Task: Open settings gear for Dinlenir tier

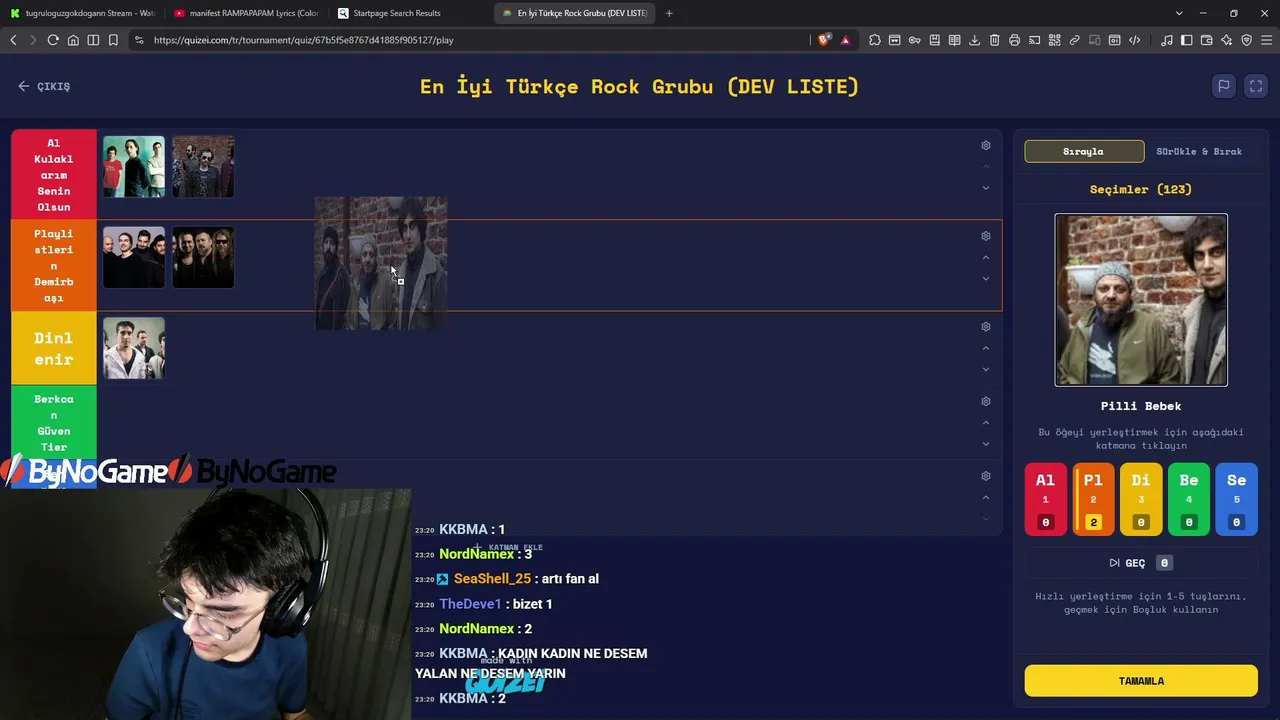Action: pos(986,327)
